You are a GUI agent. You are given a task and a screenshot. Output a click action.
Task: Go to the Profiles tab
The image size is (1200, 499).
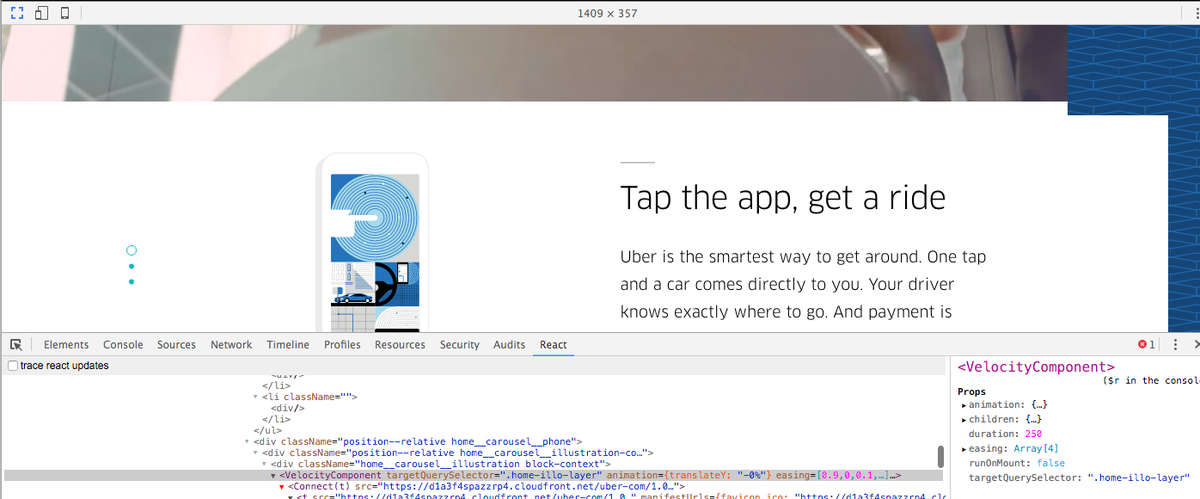342,345
